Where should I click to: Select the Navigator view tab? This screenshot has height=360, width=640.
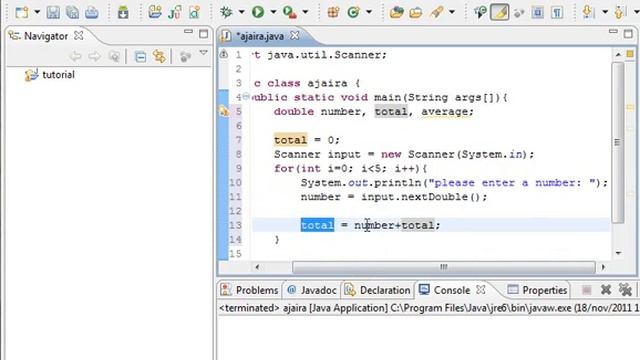pyautogui.click(x=46, y=36)
